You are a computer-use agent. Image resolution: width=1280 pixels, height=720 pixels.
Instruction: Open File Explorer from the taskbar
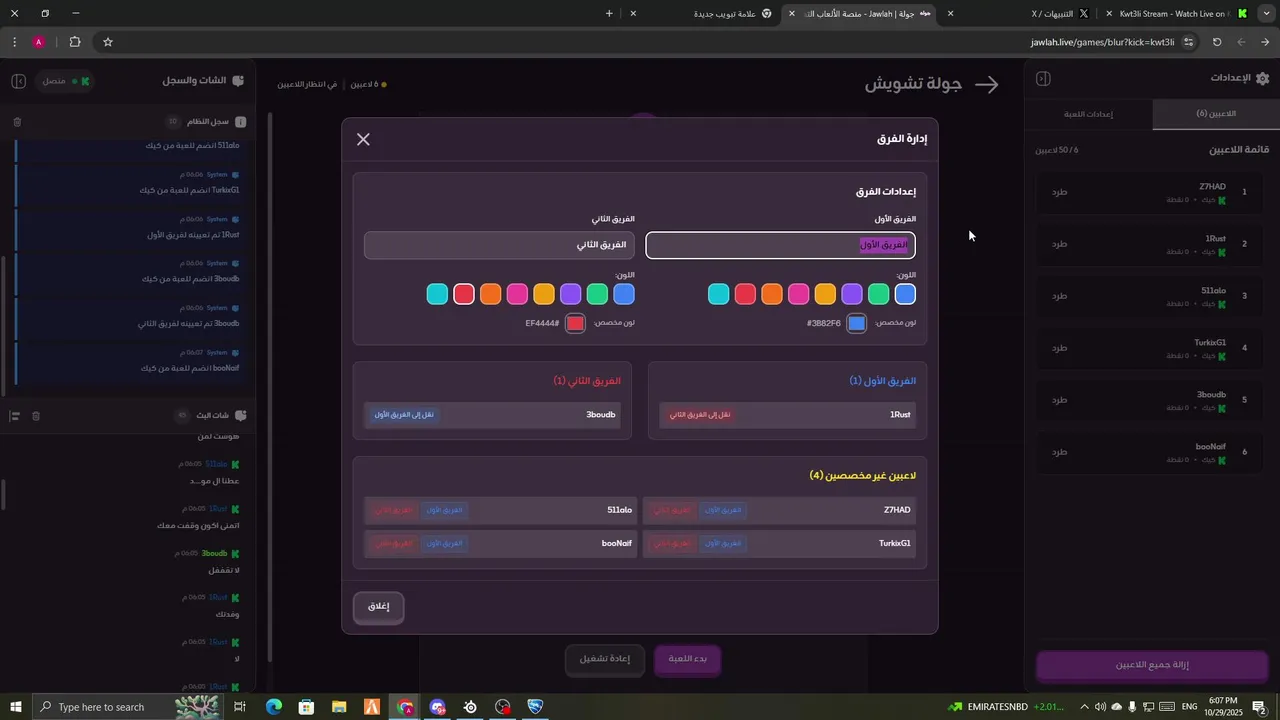point(339,707)
